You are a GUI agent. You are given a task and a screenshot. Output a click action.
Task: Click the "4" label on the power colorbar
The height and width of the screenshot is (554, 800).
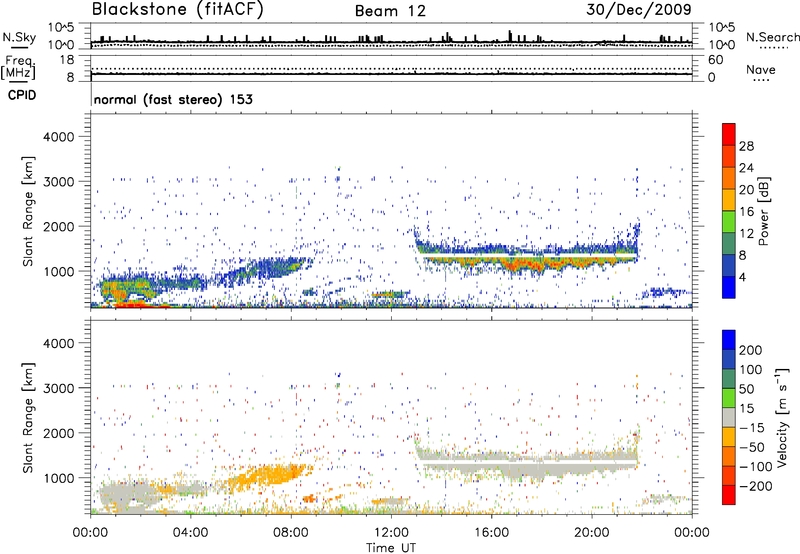coord(742,277)
